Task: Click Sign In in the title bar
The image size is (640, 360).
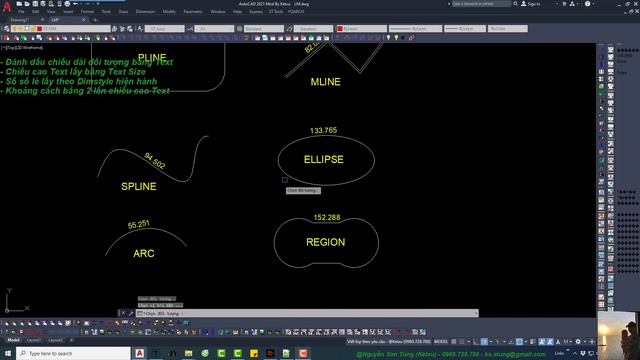Action: 531,4
